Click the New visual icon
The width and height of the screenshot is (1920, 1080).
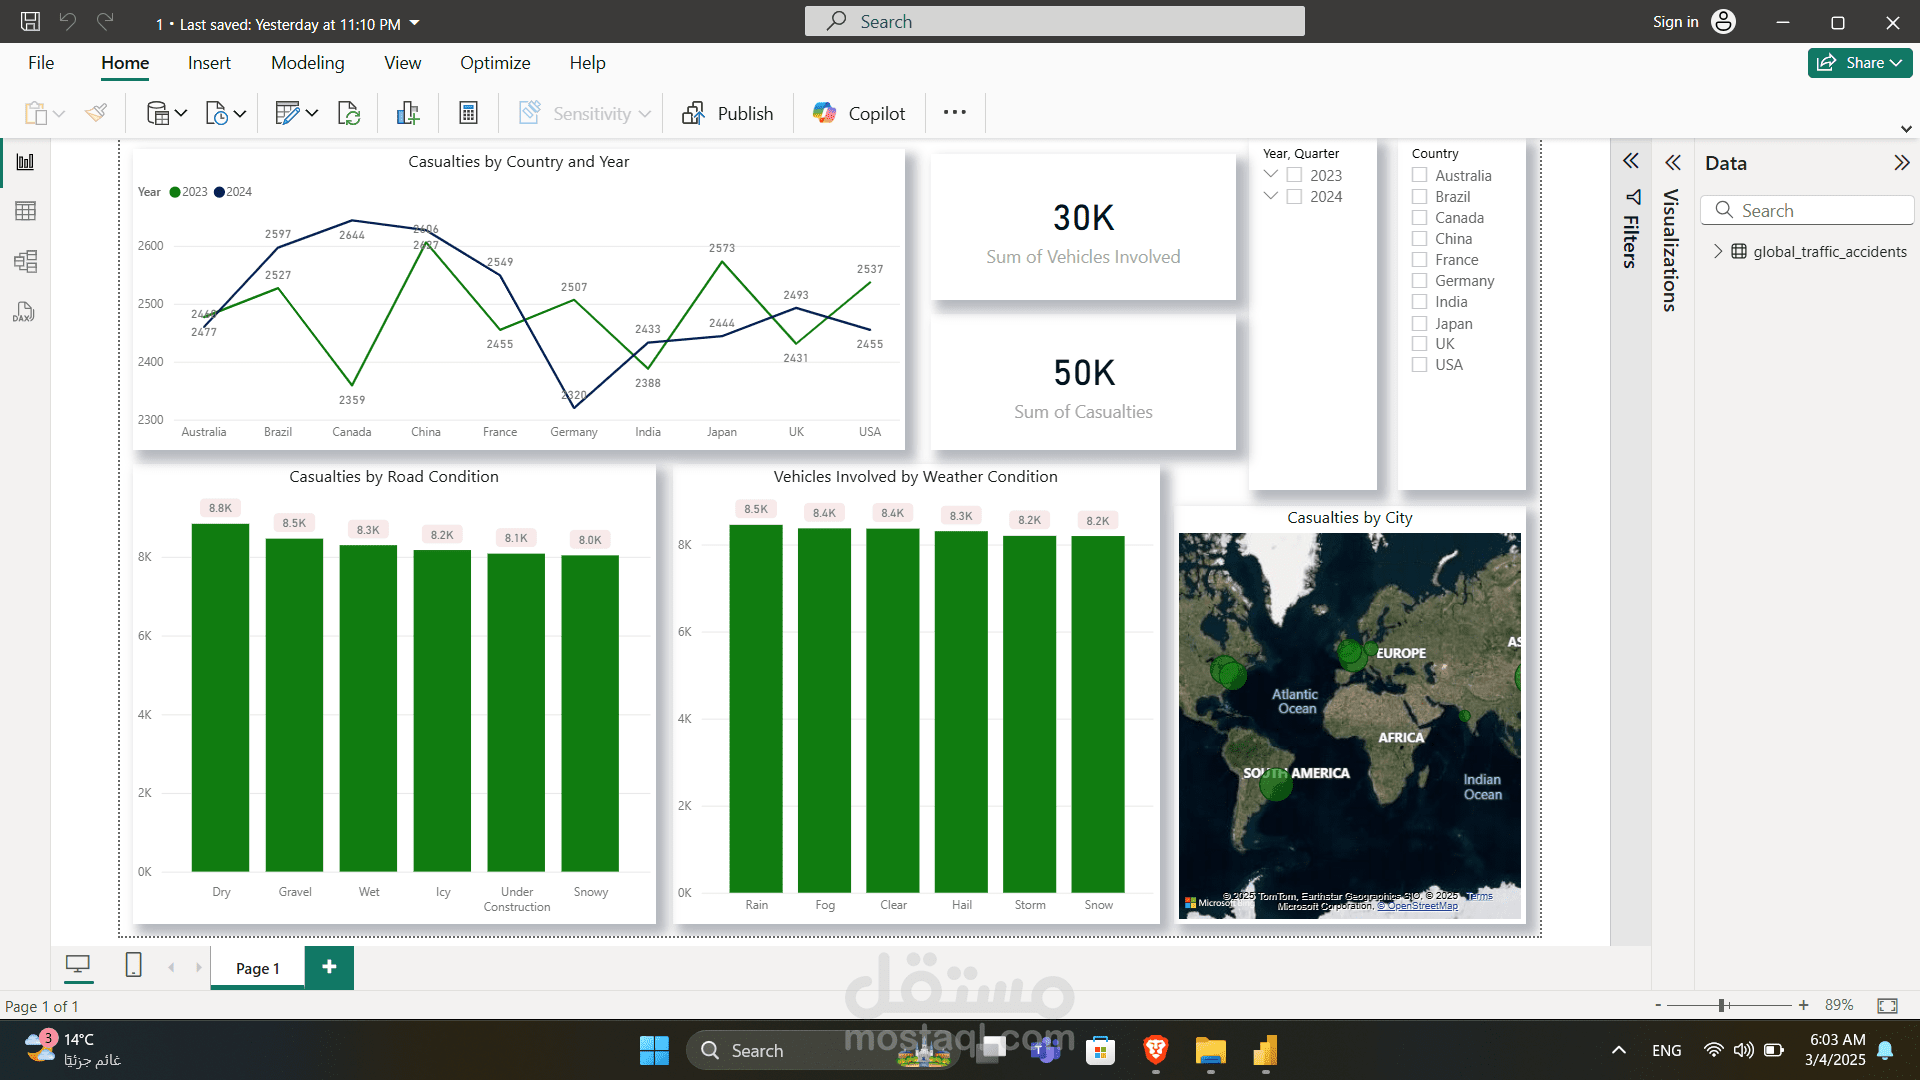tap(407, 113)
